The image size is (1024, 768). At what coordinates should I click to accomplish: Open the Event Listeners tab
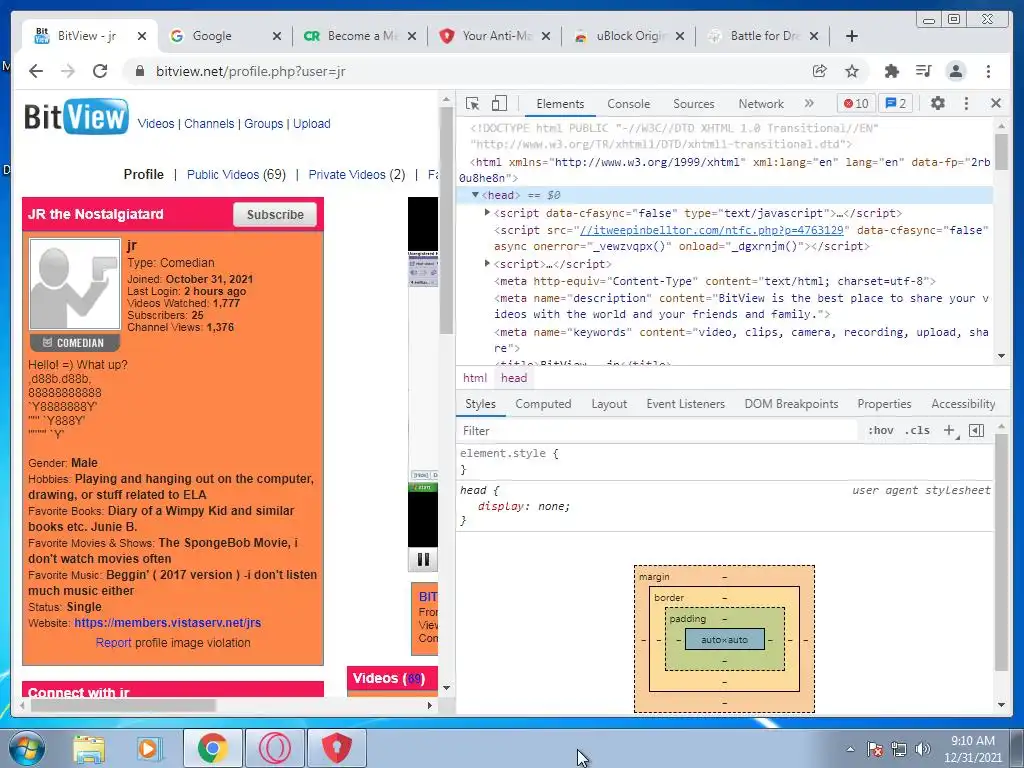pyautogui.click(x=686, y=404)
